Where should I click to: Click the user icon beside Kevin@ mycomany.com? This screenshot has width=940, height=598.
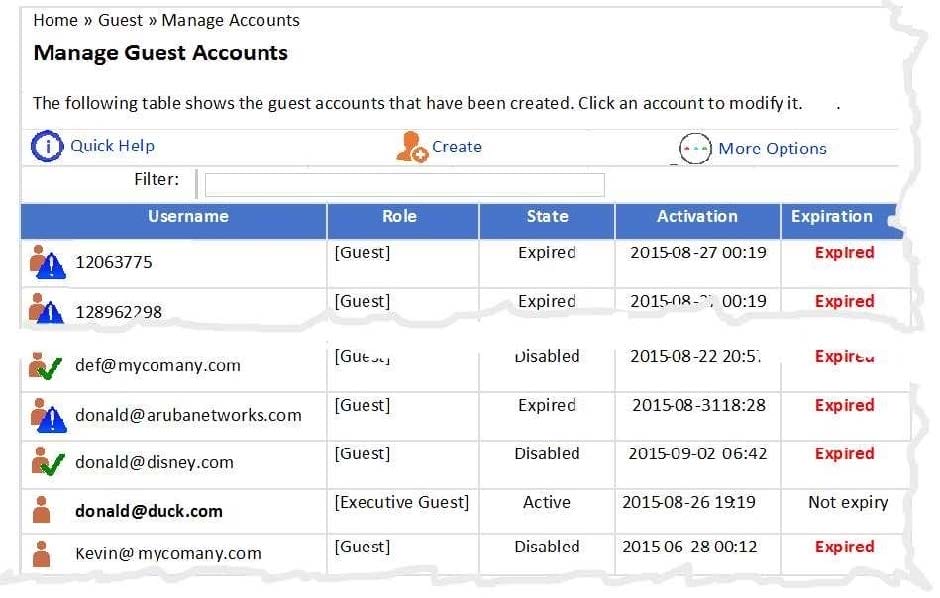42,553
